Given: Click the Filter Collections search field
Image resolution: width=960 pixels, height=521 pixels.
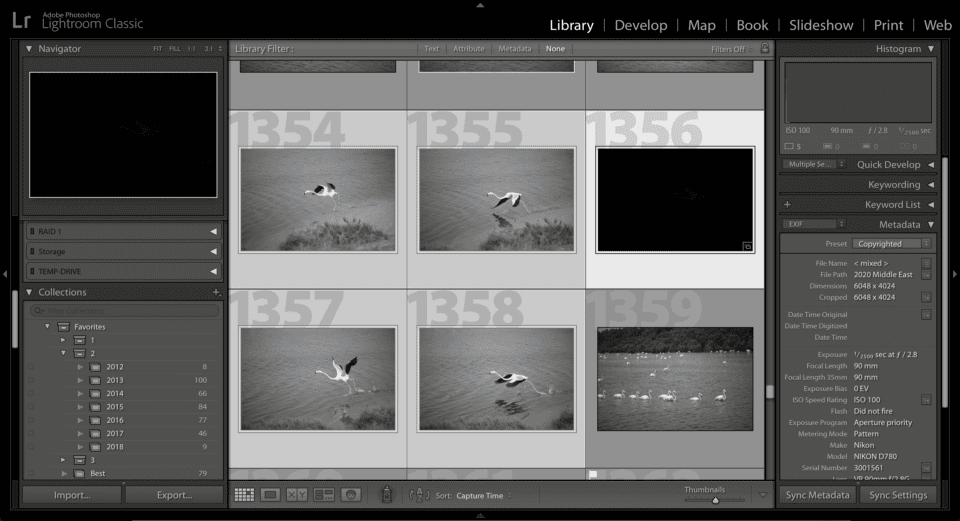Looking at the screenshot, I should 124,310.
